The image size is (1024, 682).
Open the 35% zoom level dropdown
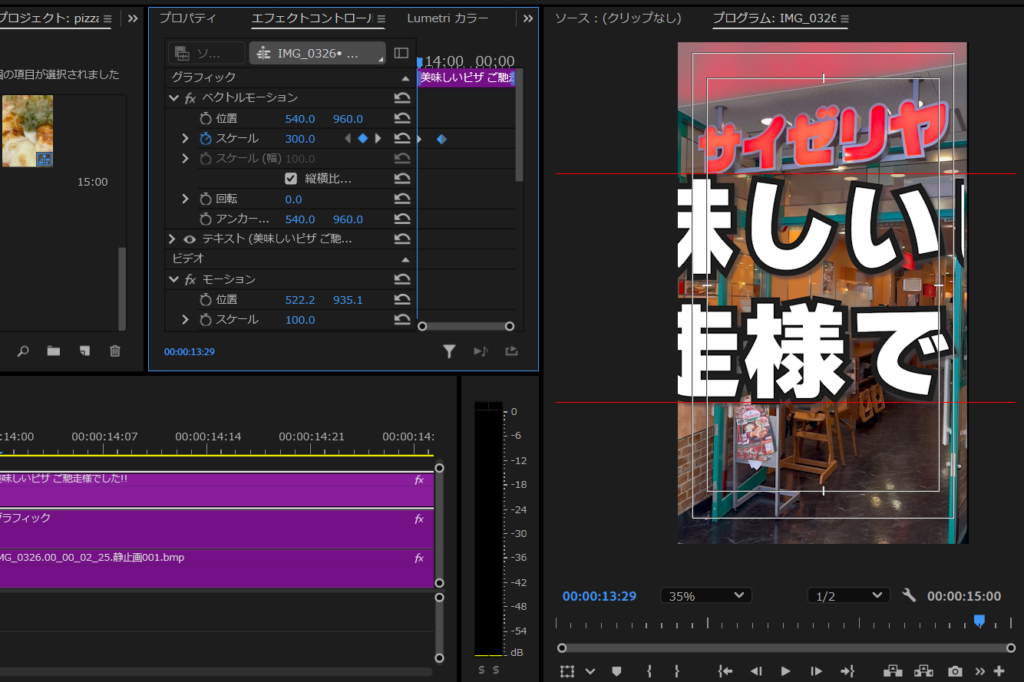click(706, 595)
